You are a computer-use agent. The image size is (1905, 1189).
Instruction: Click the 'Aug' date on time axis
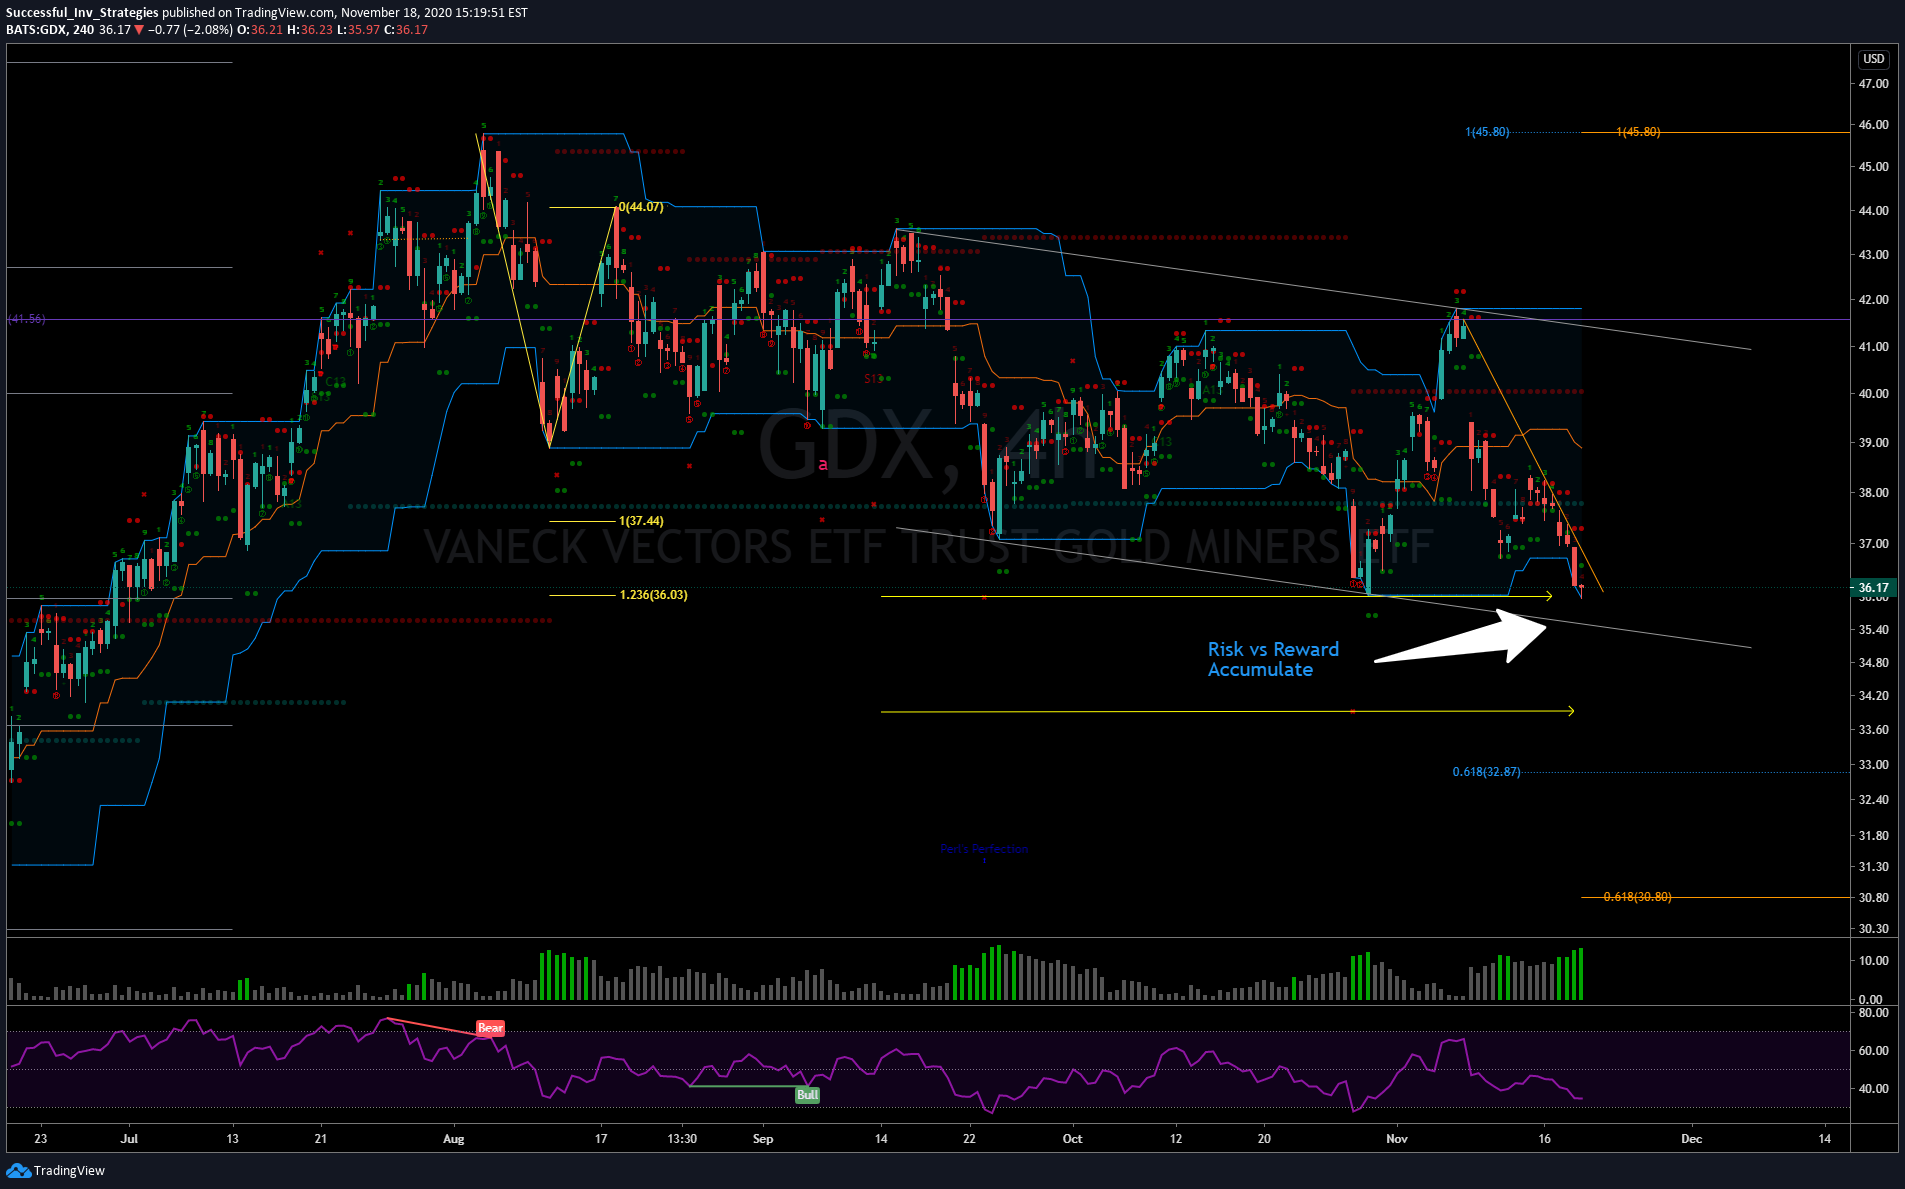click(453, 1139)
